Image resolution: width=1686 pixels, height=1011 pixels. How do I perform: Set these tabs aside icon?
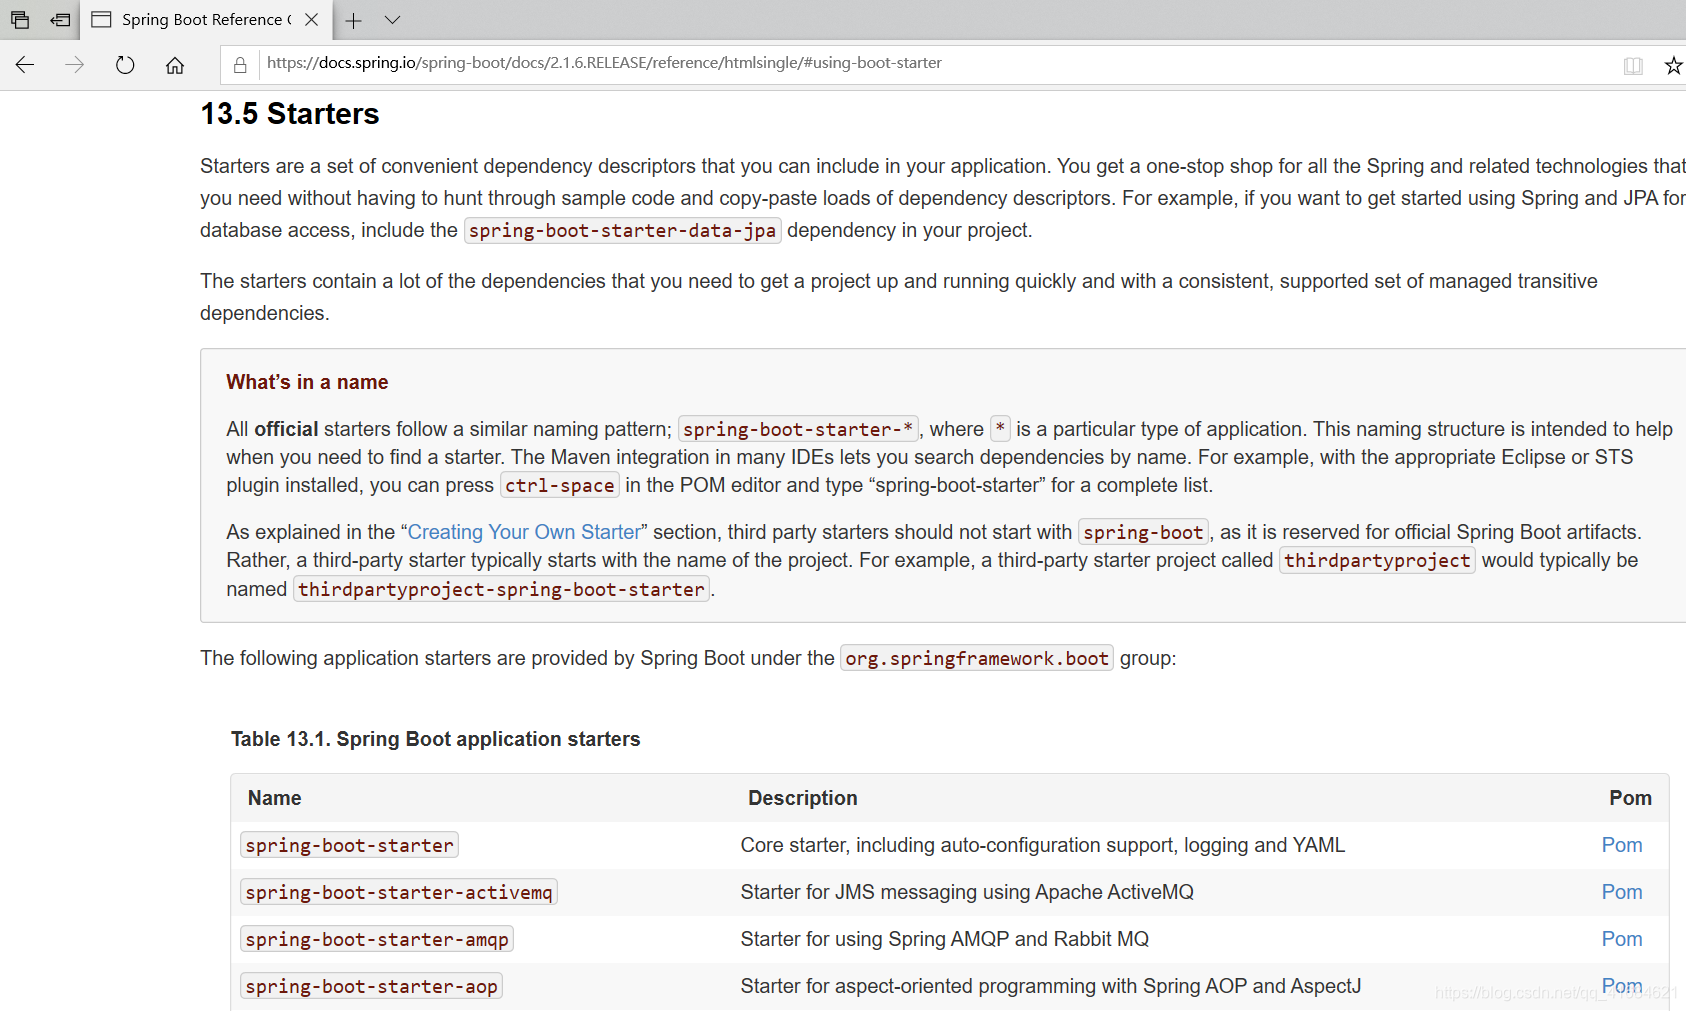[61, 20]
